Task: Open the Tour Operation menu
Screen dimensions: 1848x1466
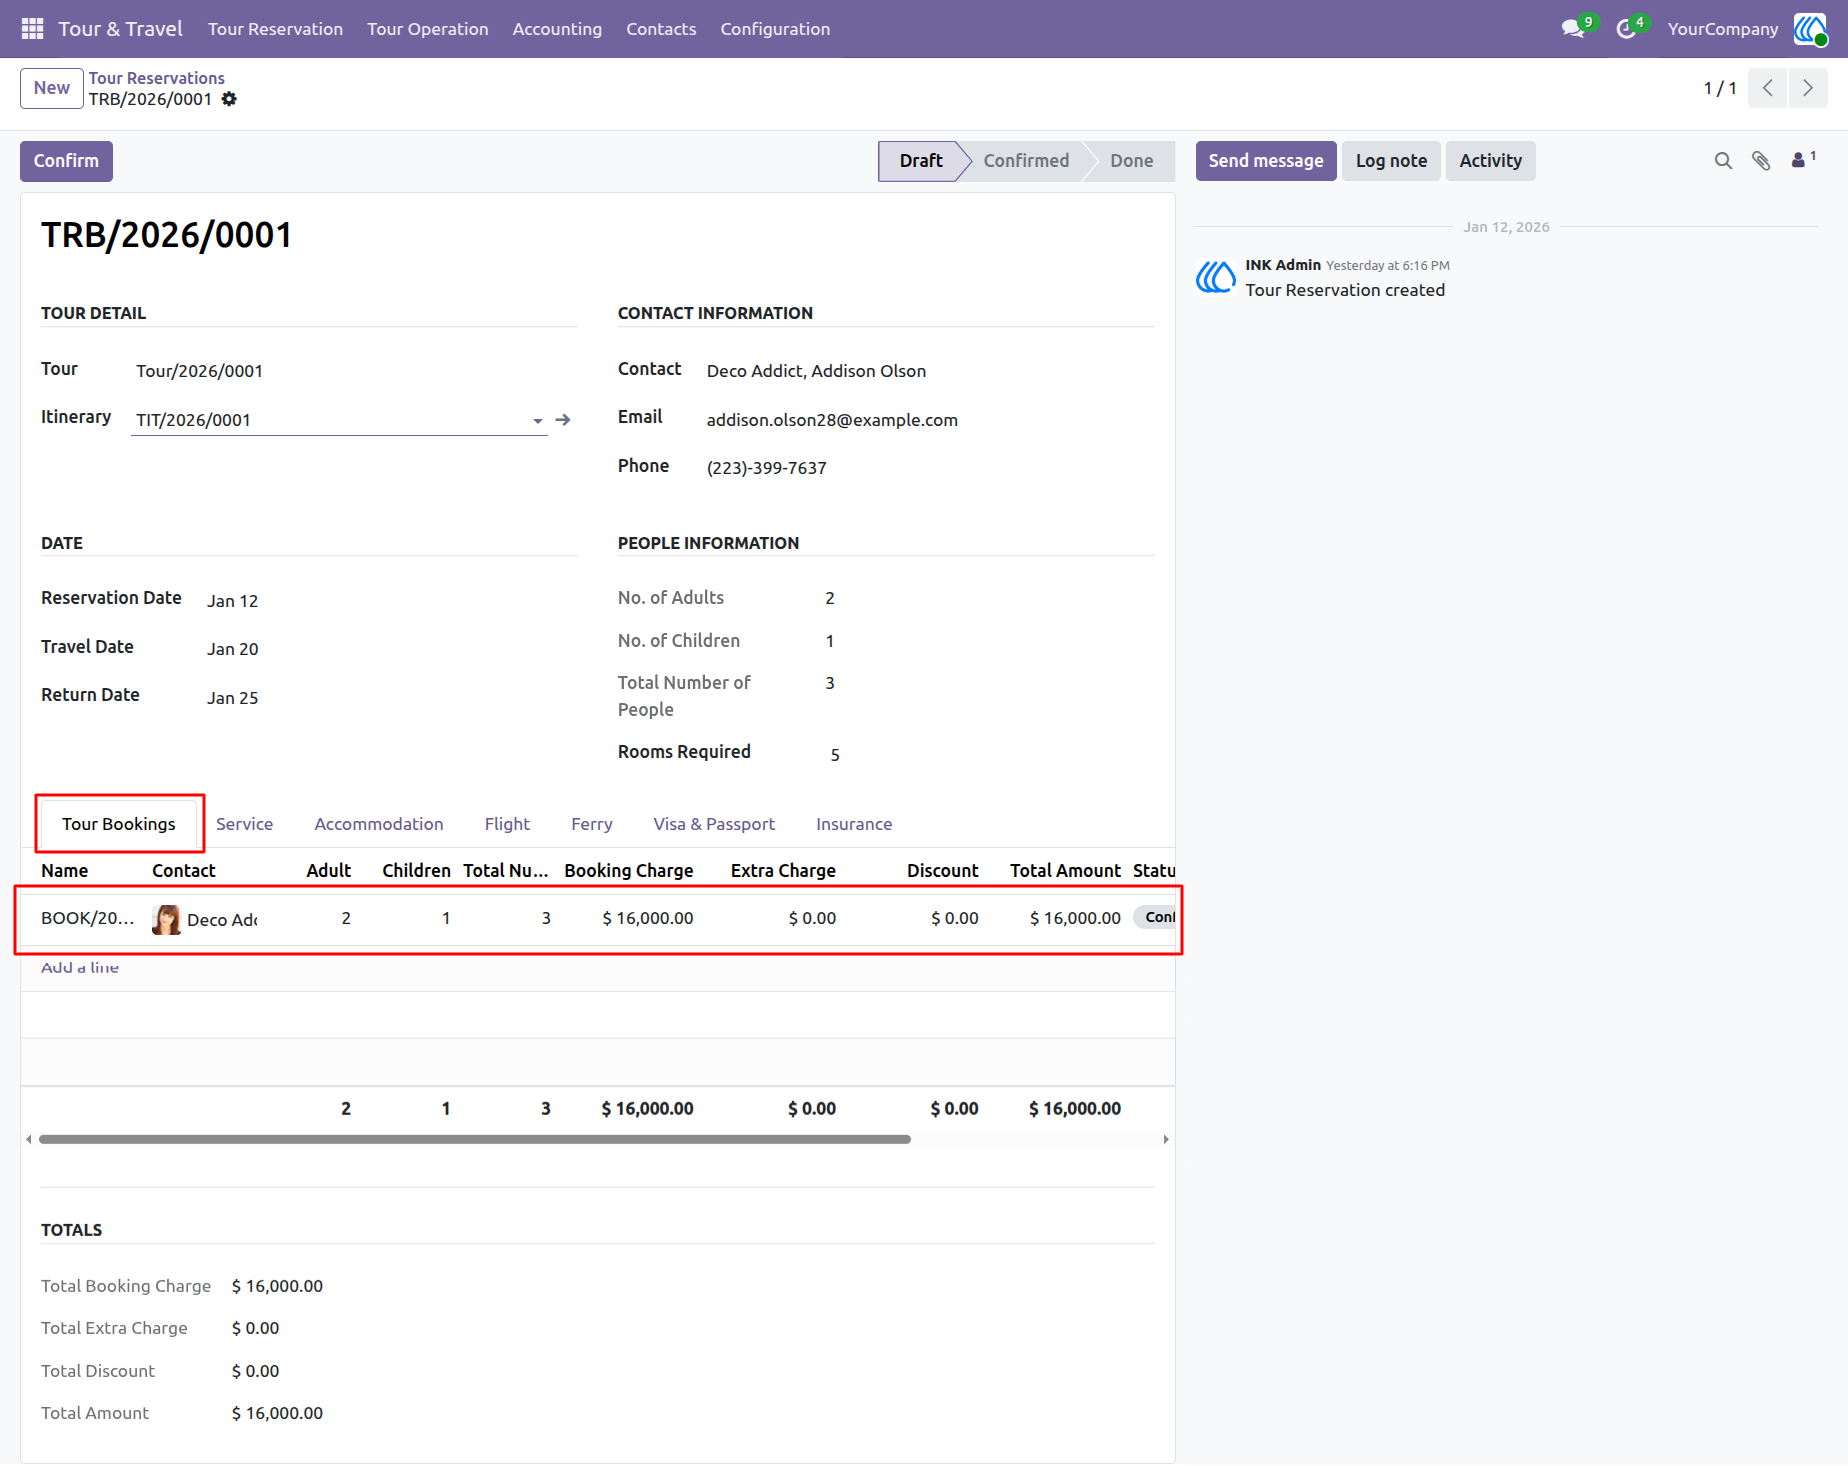Action: click(428, 29)
